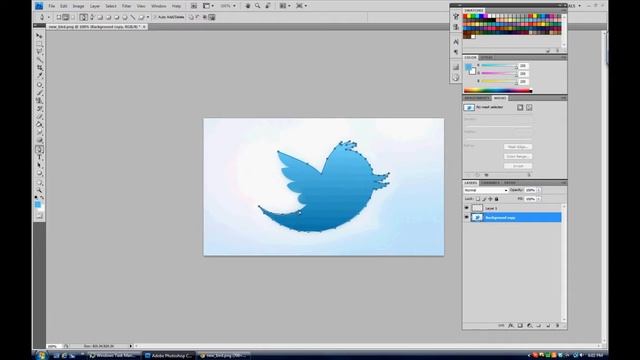Select the Pen tool in toolbox
This screenshot has height=360, width=640.
[39, 150]
